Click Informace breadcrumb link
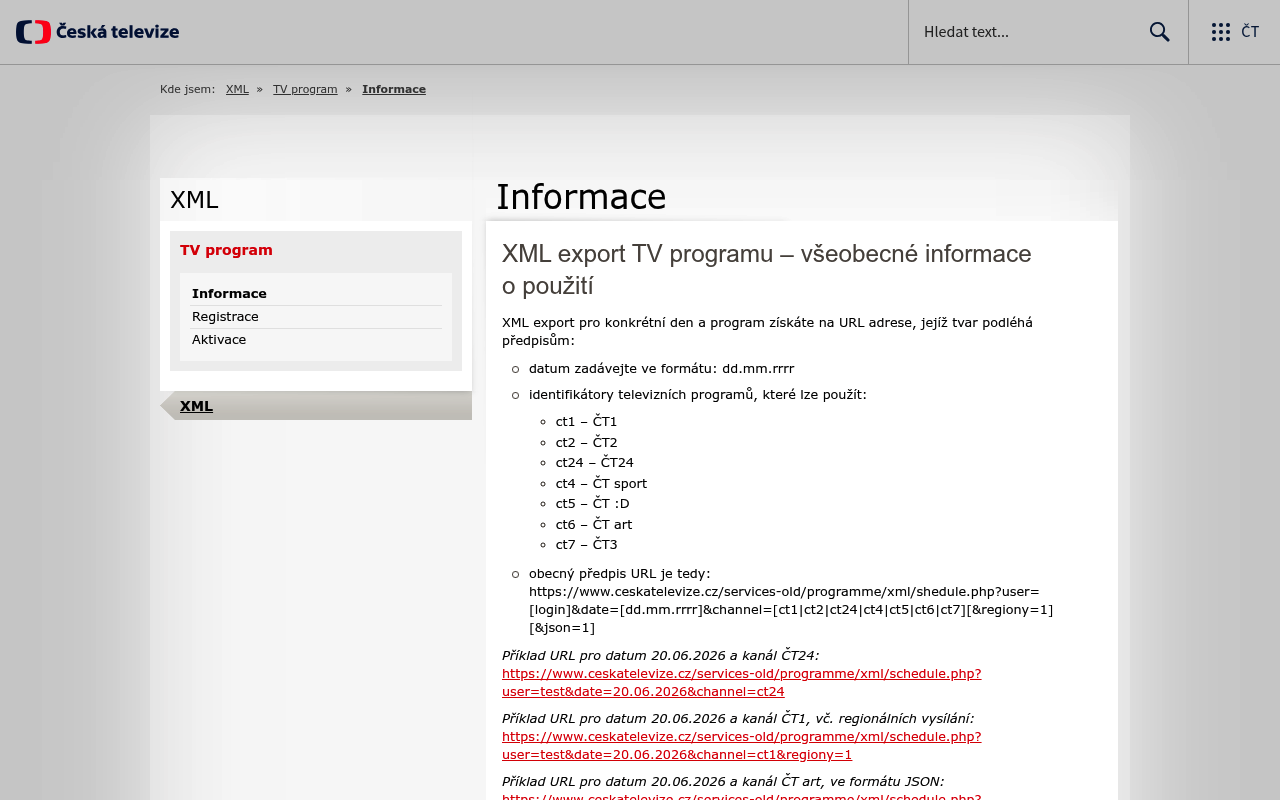 (394, 89)
